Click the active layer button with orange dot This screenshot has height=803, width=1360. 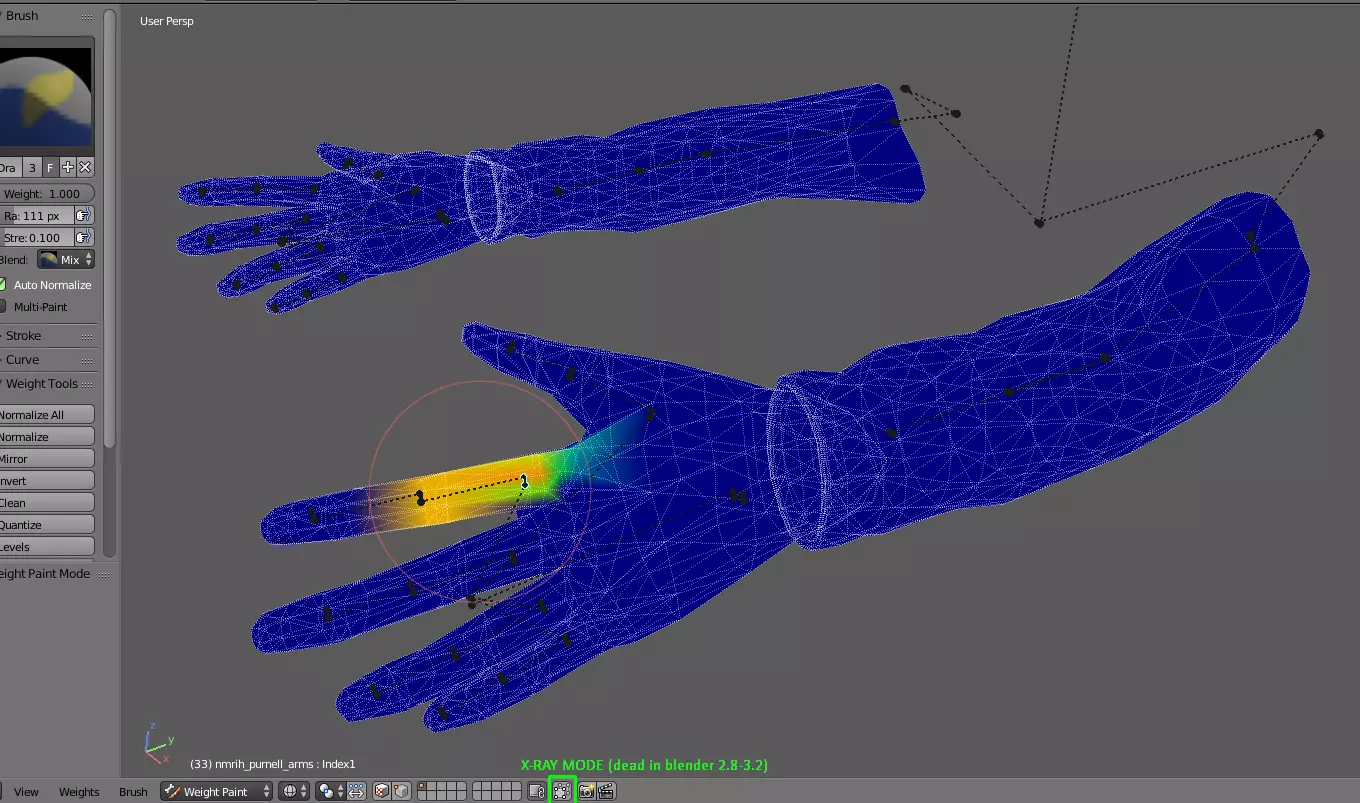click(x=421, y=787)
